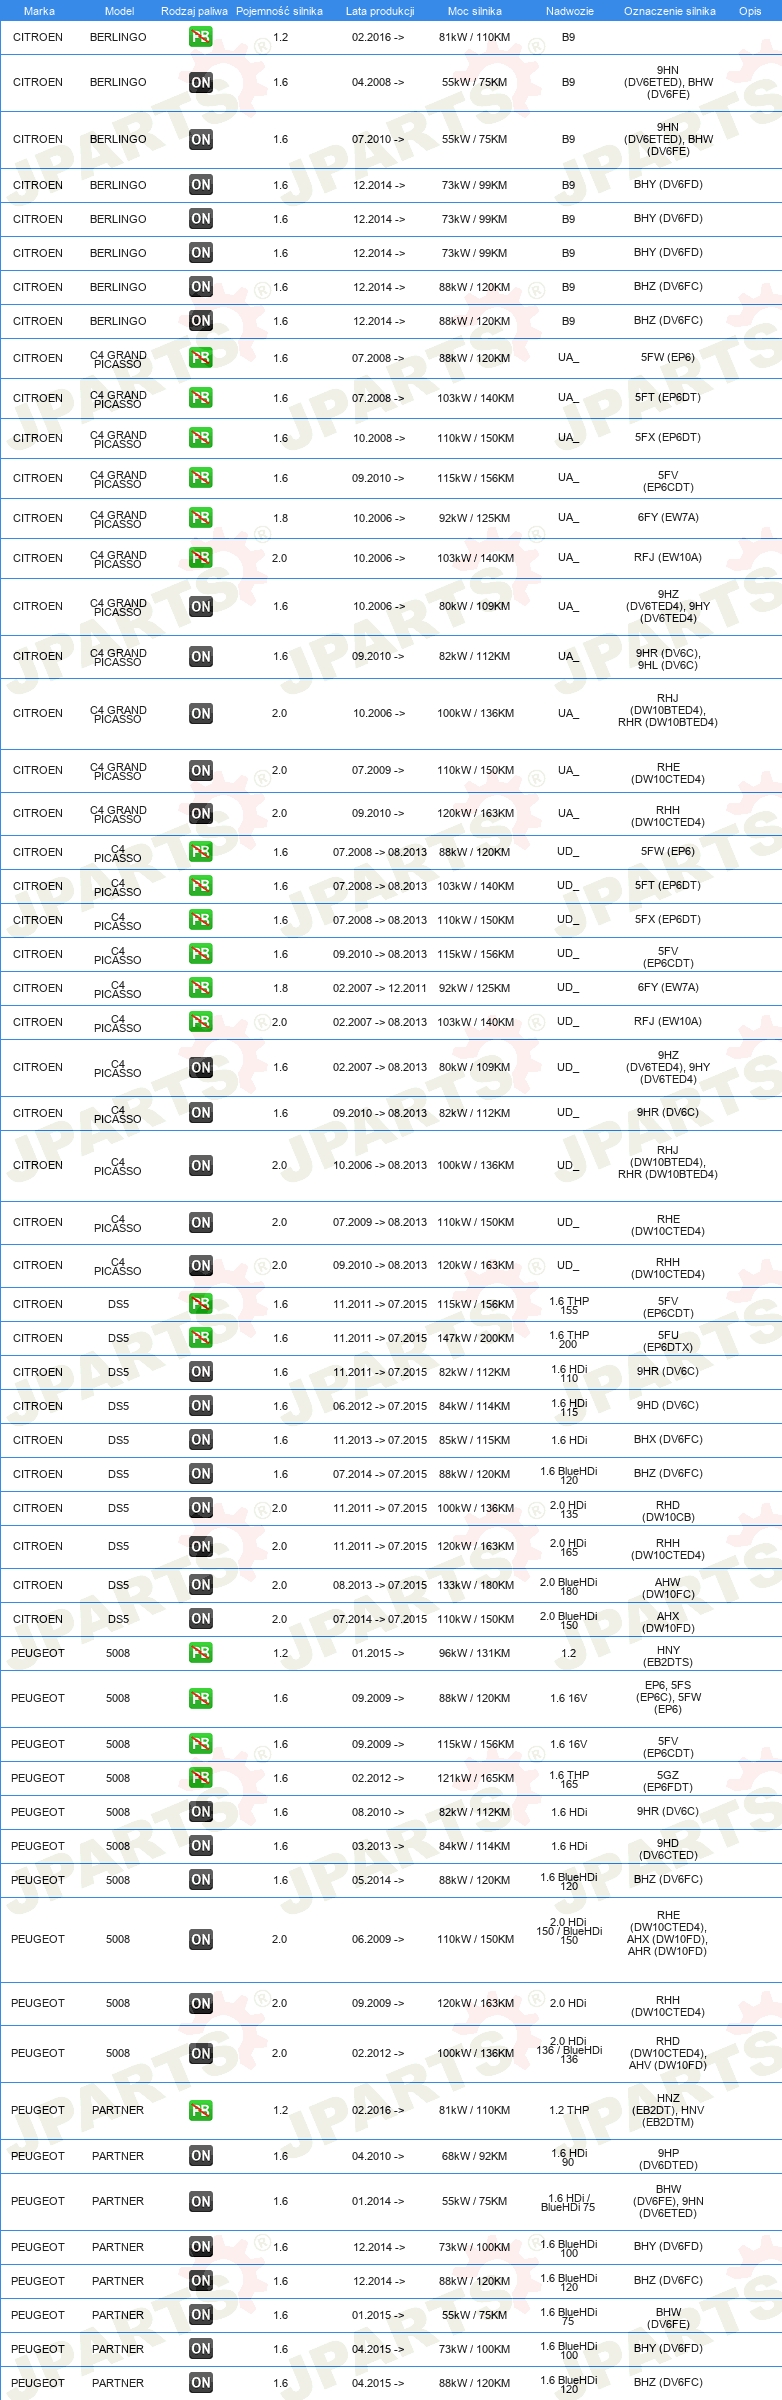Viewport: 782px width, 2400px height.
Task: Click the '11.2013 -> 07.2015' production years cell
Action: [380, 1440]
